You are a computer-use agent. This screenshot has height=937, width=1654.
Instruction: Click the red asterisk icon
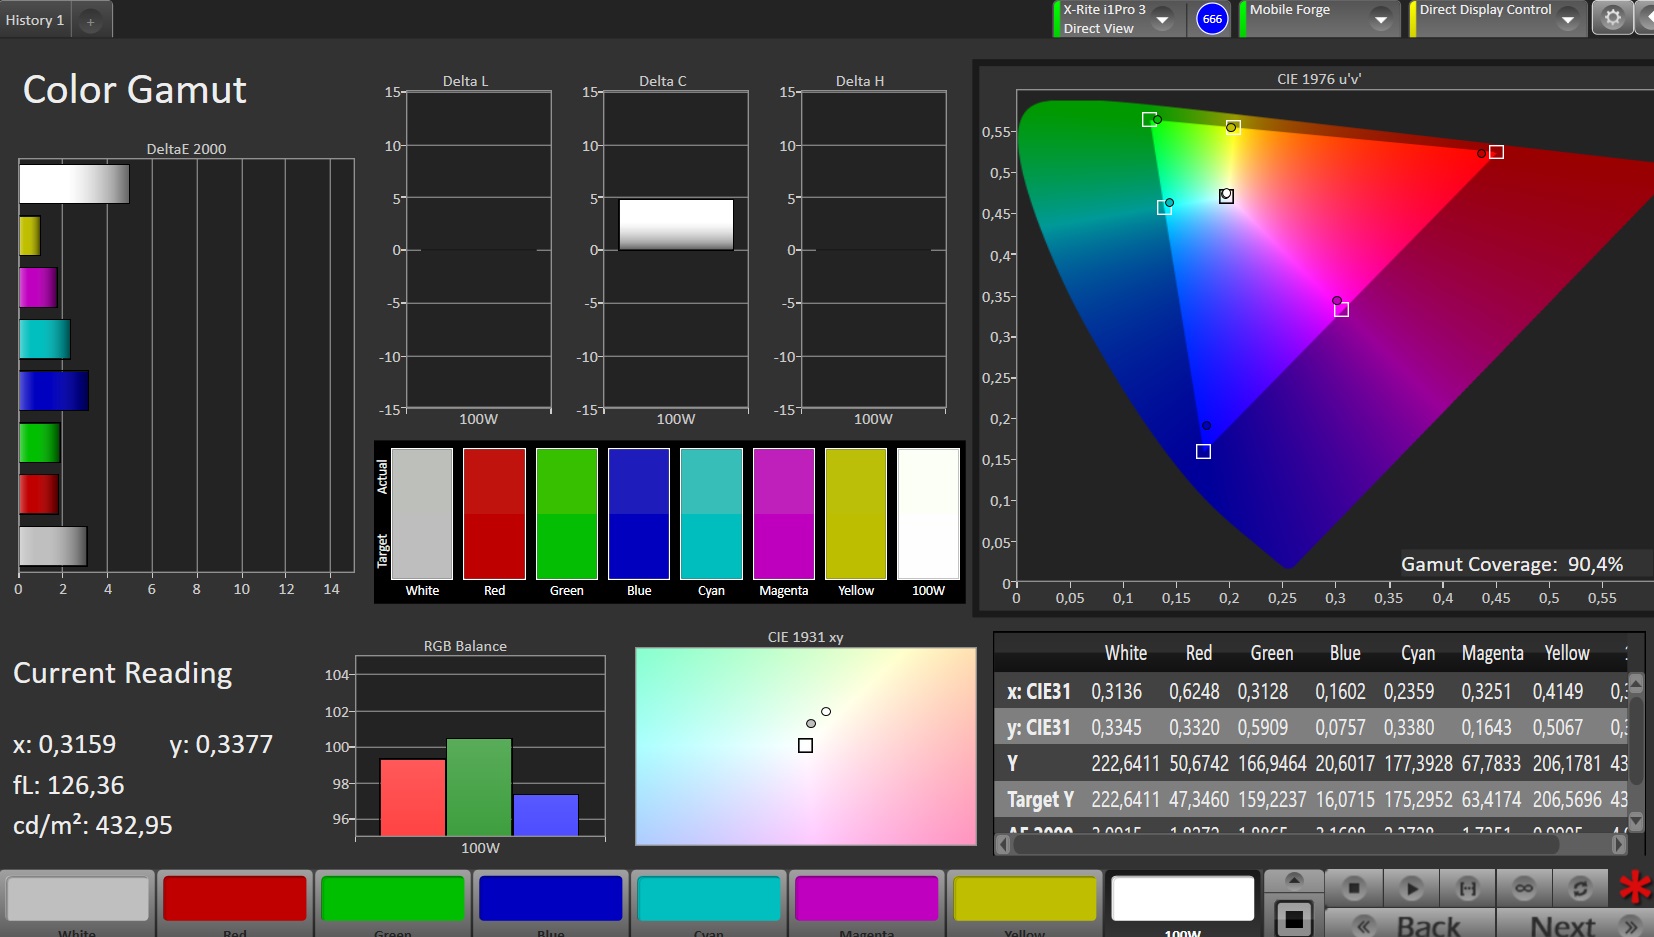click(x=1635, y=887)
